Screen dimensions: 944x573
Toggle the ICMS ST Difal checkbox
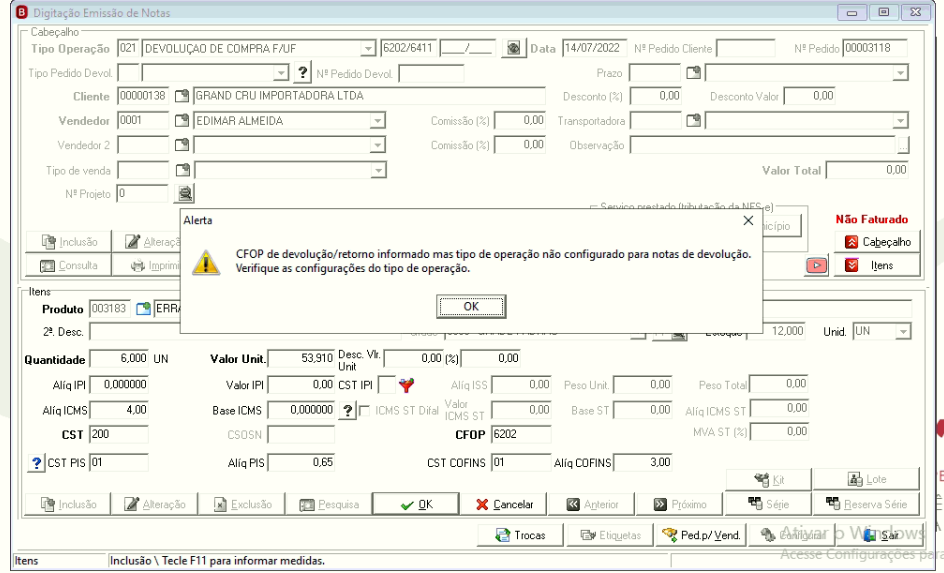point(364,411)
